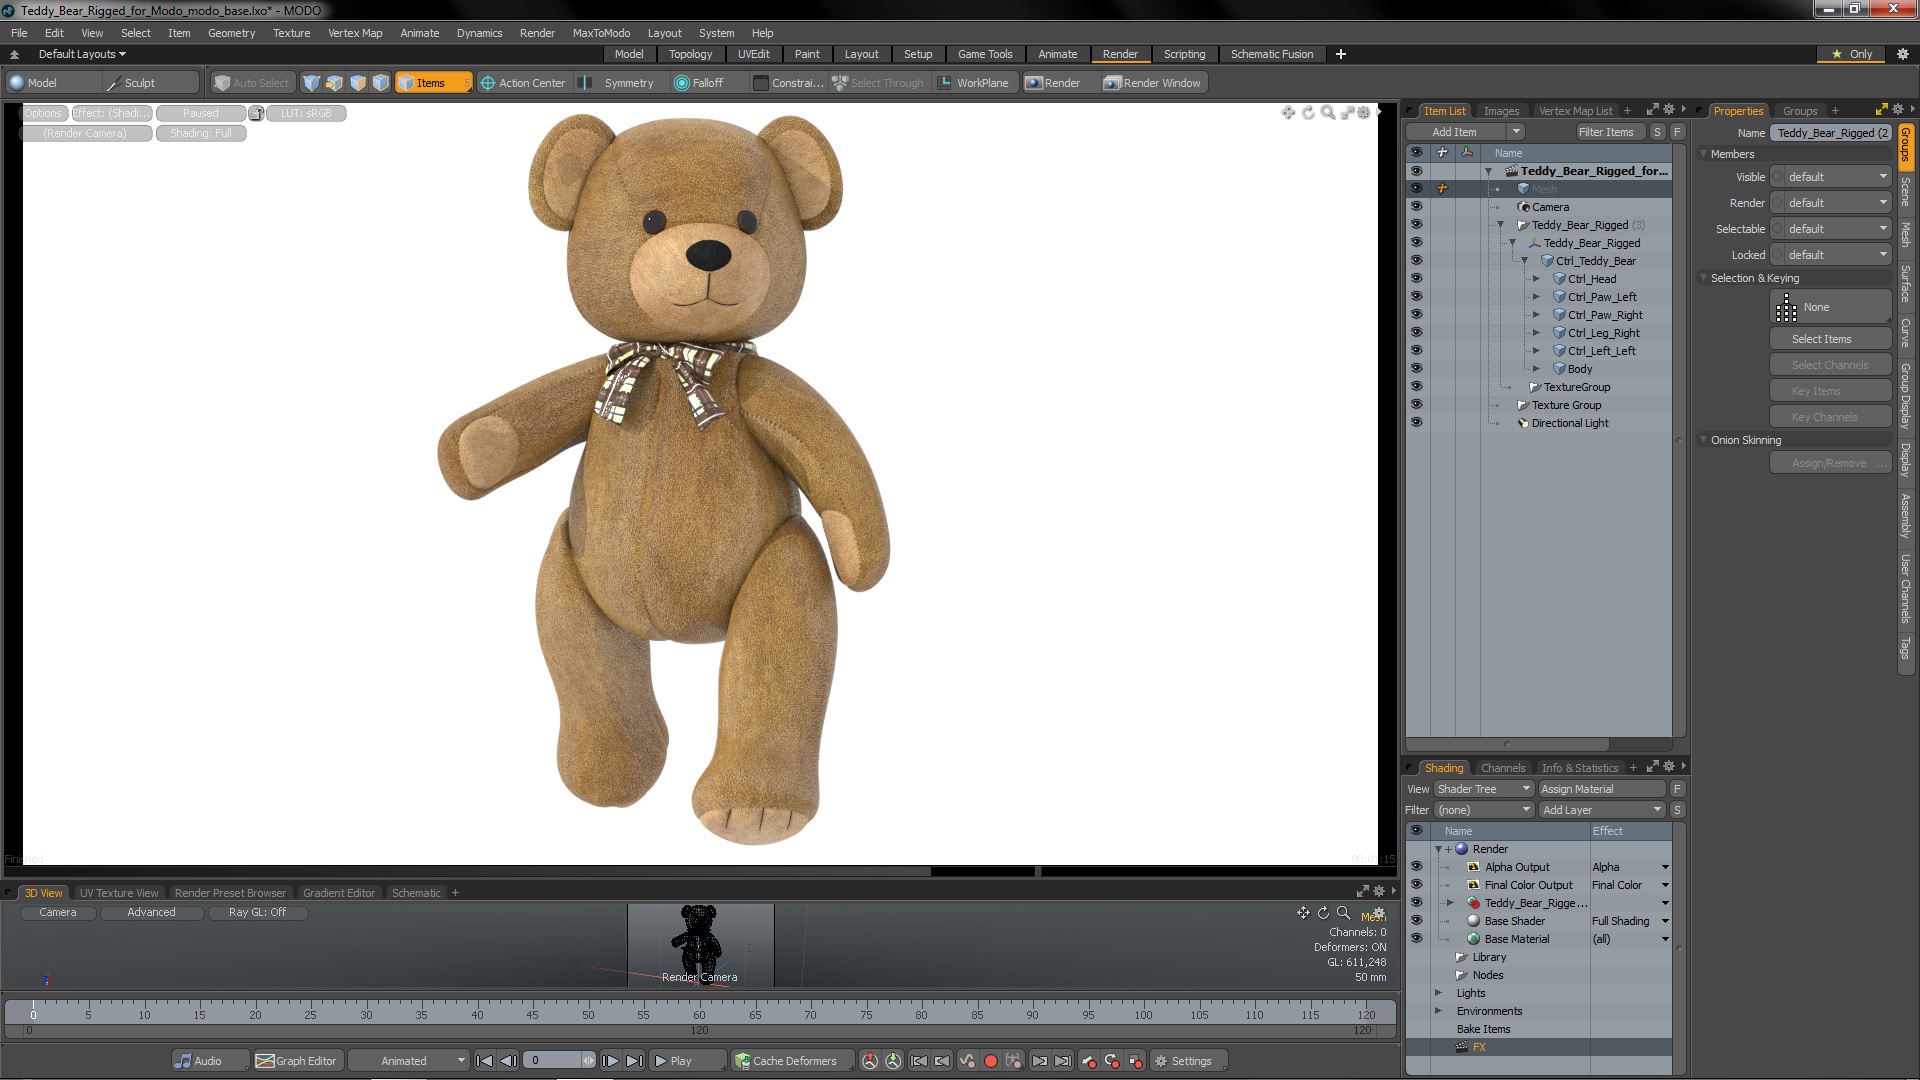Screen dimensions: 1920x1080
Task: Toggle visibility of Directional Light
Action: point(1416,423)
